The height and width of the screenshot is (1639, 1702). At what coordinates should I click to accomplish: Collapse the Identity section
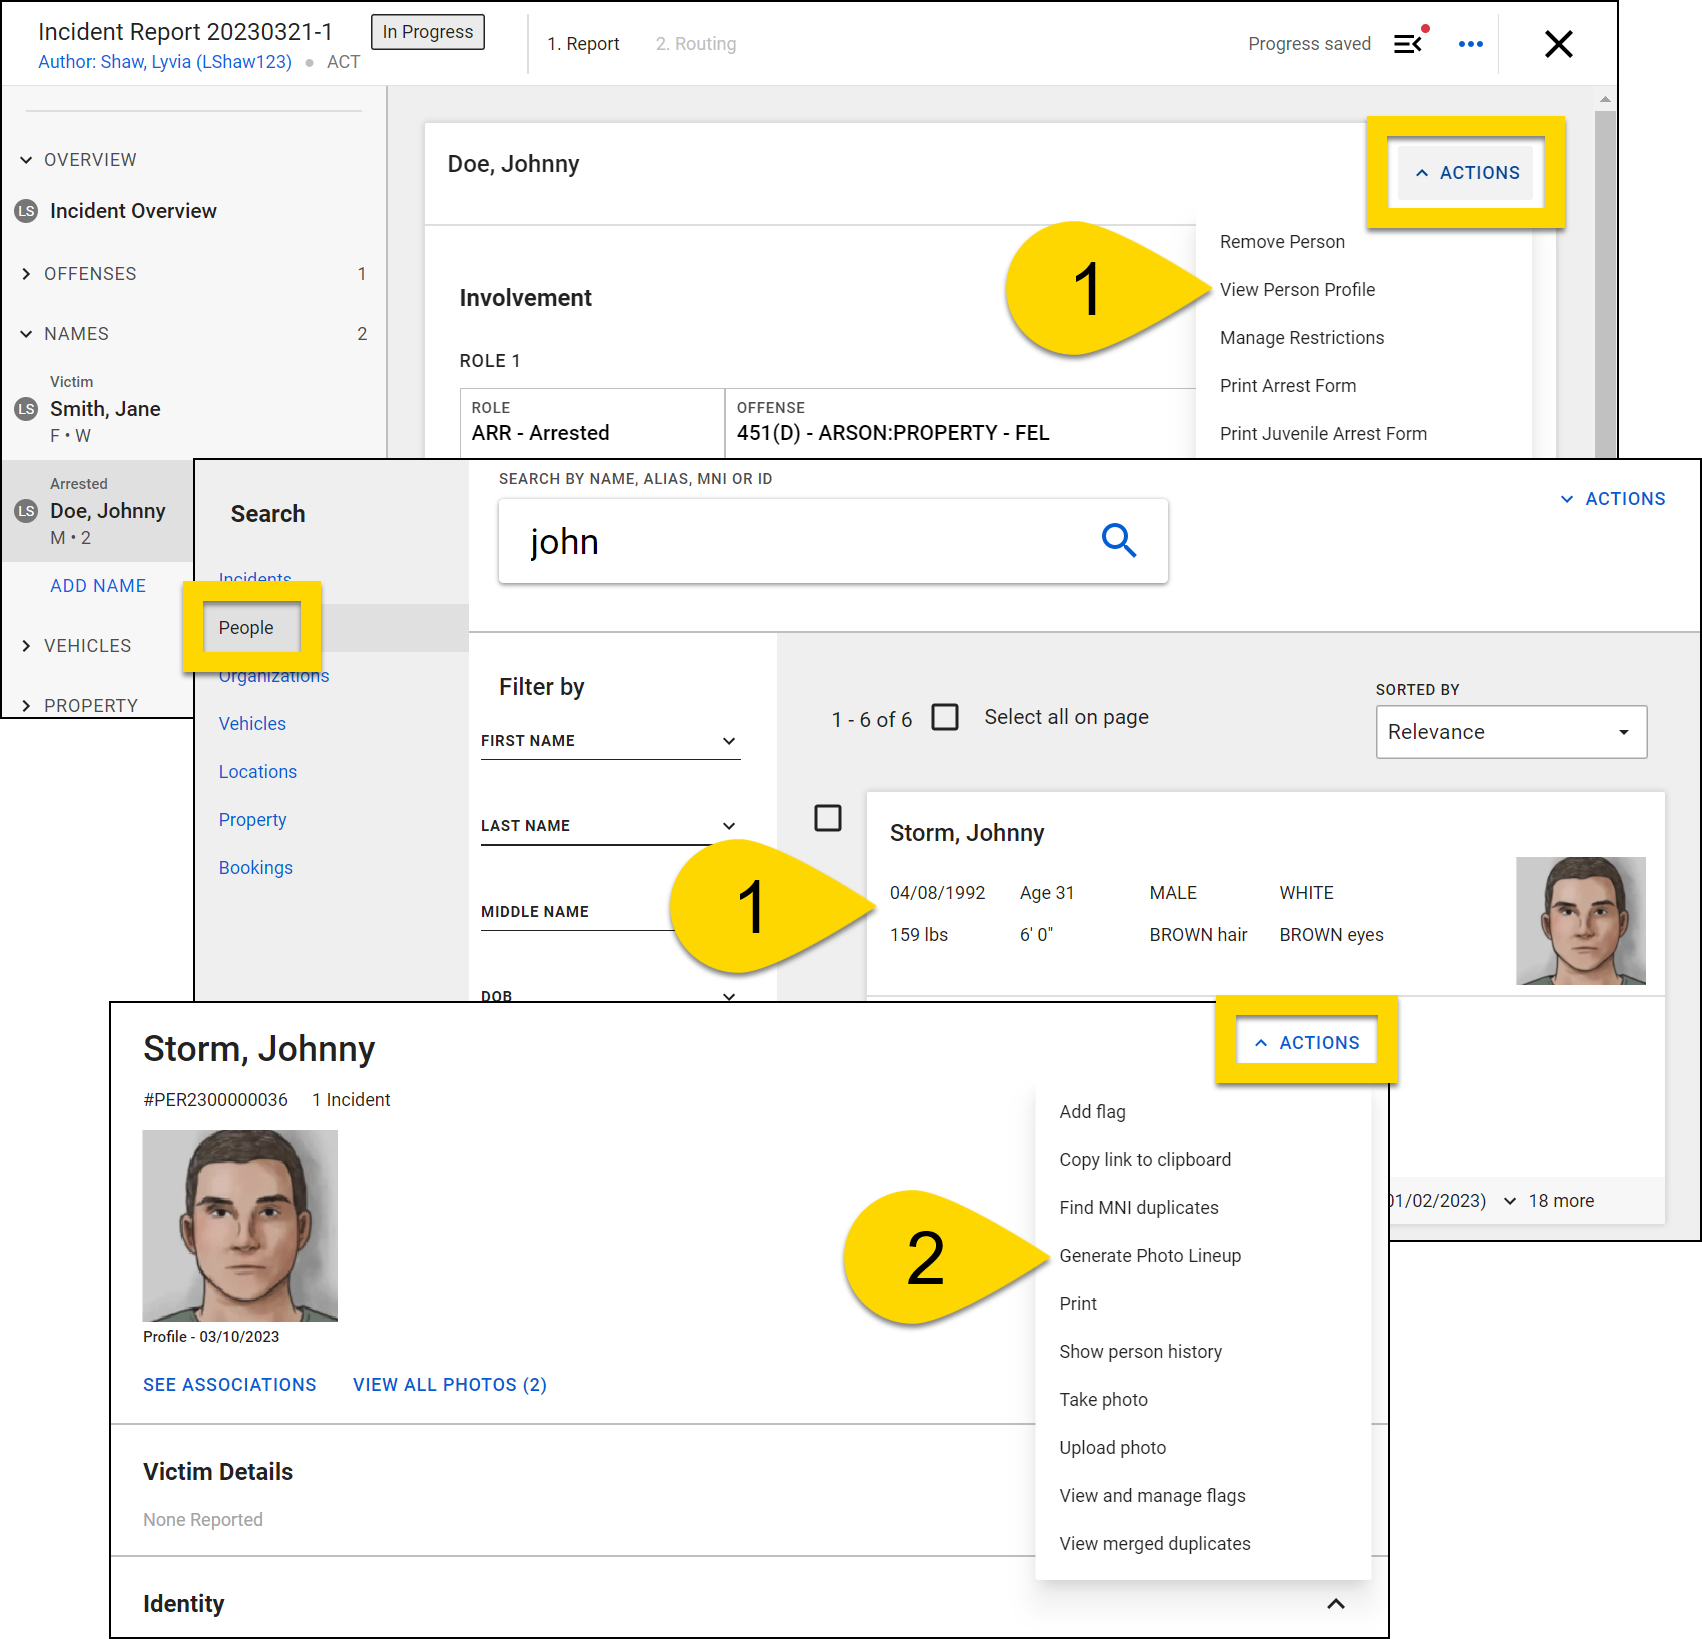pyautogui.click(x=1336, y=1604)
